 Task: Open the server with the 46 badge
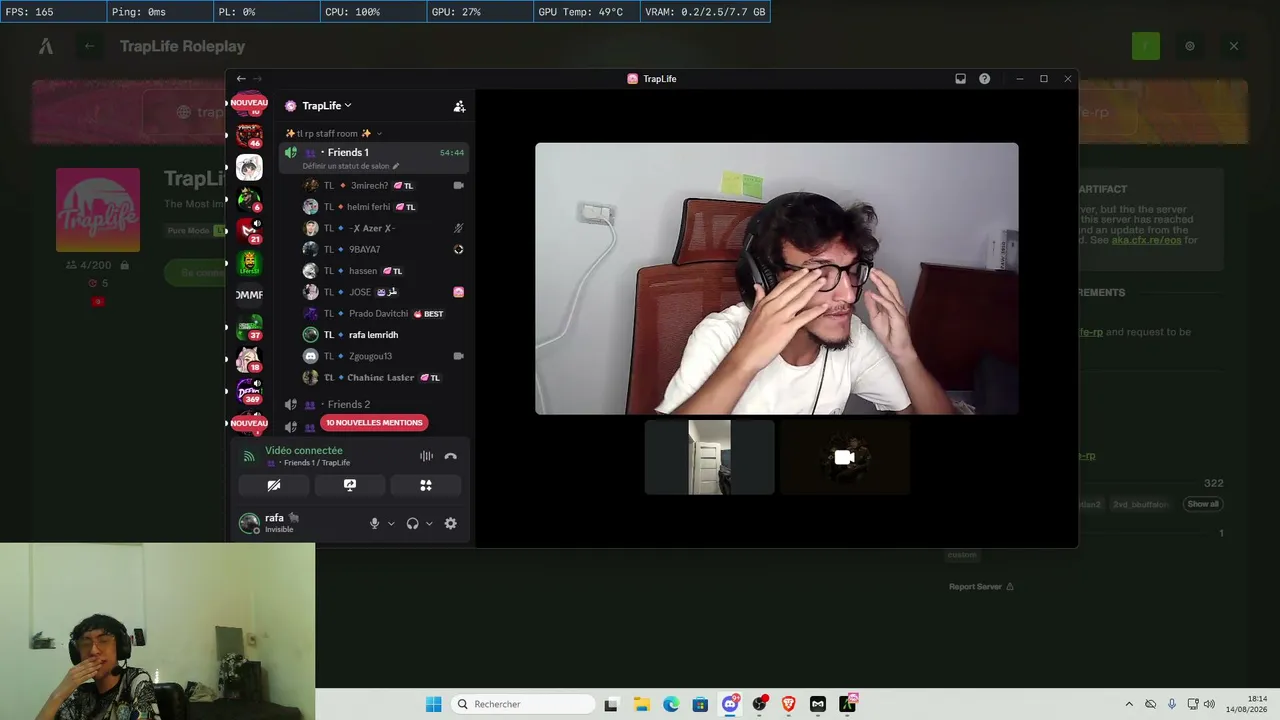[x=249, y=134]
